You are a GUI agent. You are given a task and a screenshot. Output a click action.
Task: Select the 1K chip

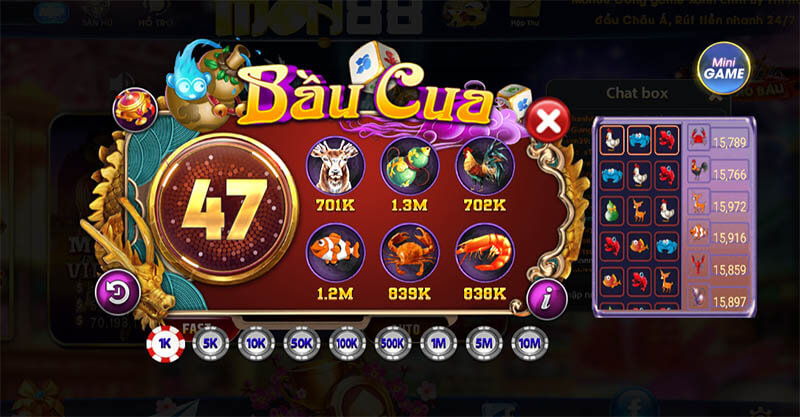(165, 345)
